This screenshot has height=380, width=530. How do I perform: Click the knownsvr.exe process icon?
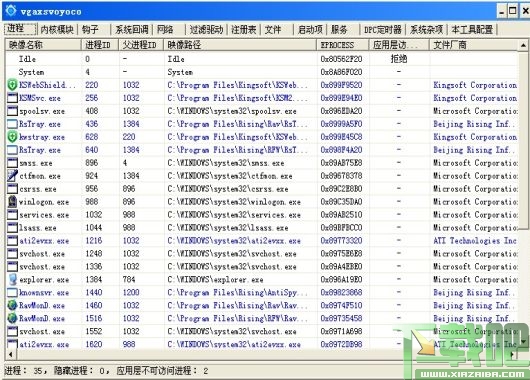click(x=12, y=292)
